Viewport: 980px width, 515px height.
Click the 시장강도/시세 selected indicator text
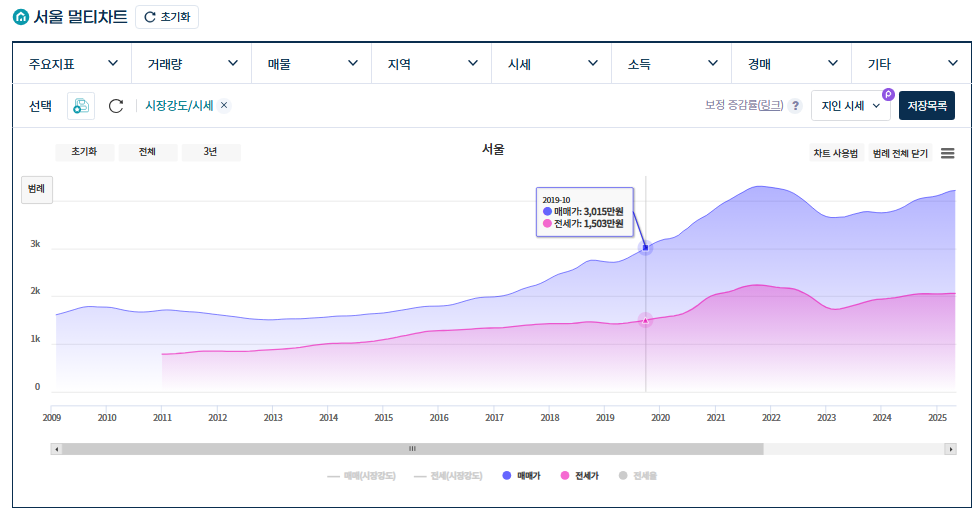click(x=179, y=106)
